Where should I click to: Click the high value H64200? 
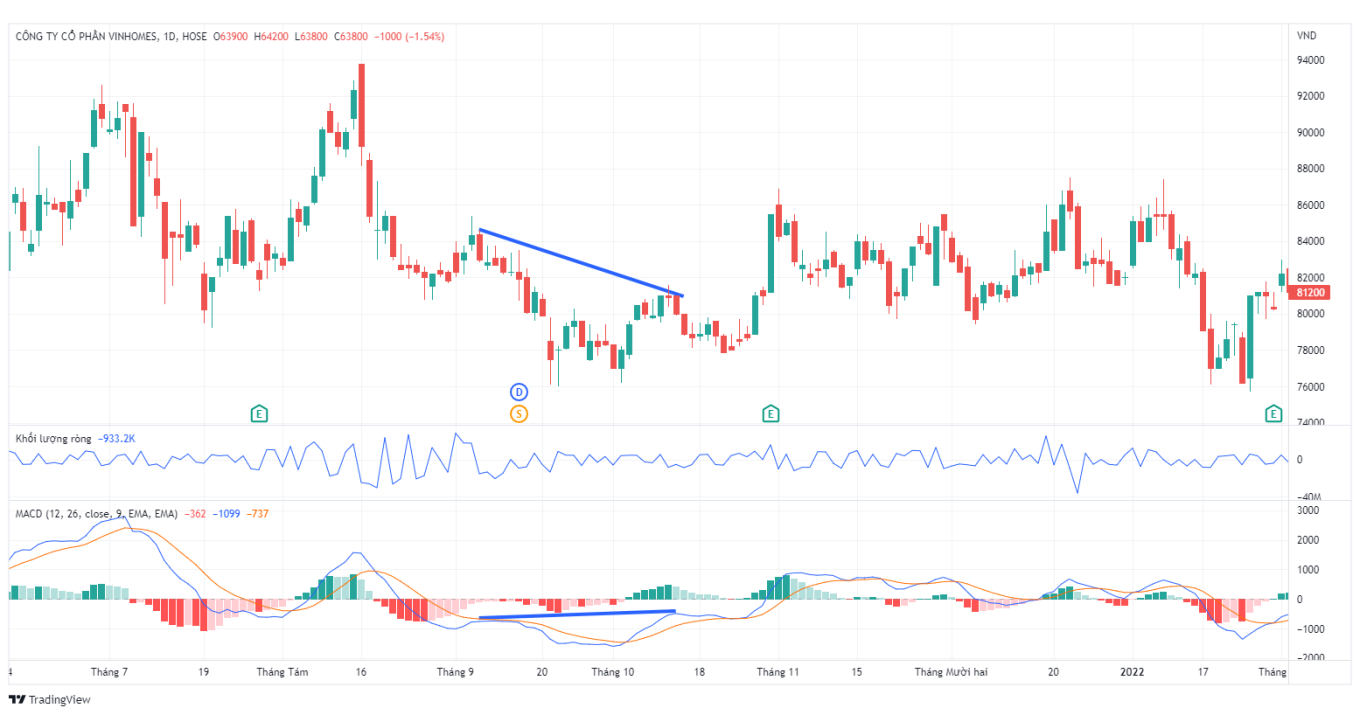coord(271,36)
